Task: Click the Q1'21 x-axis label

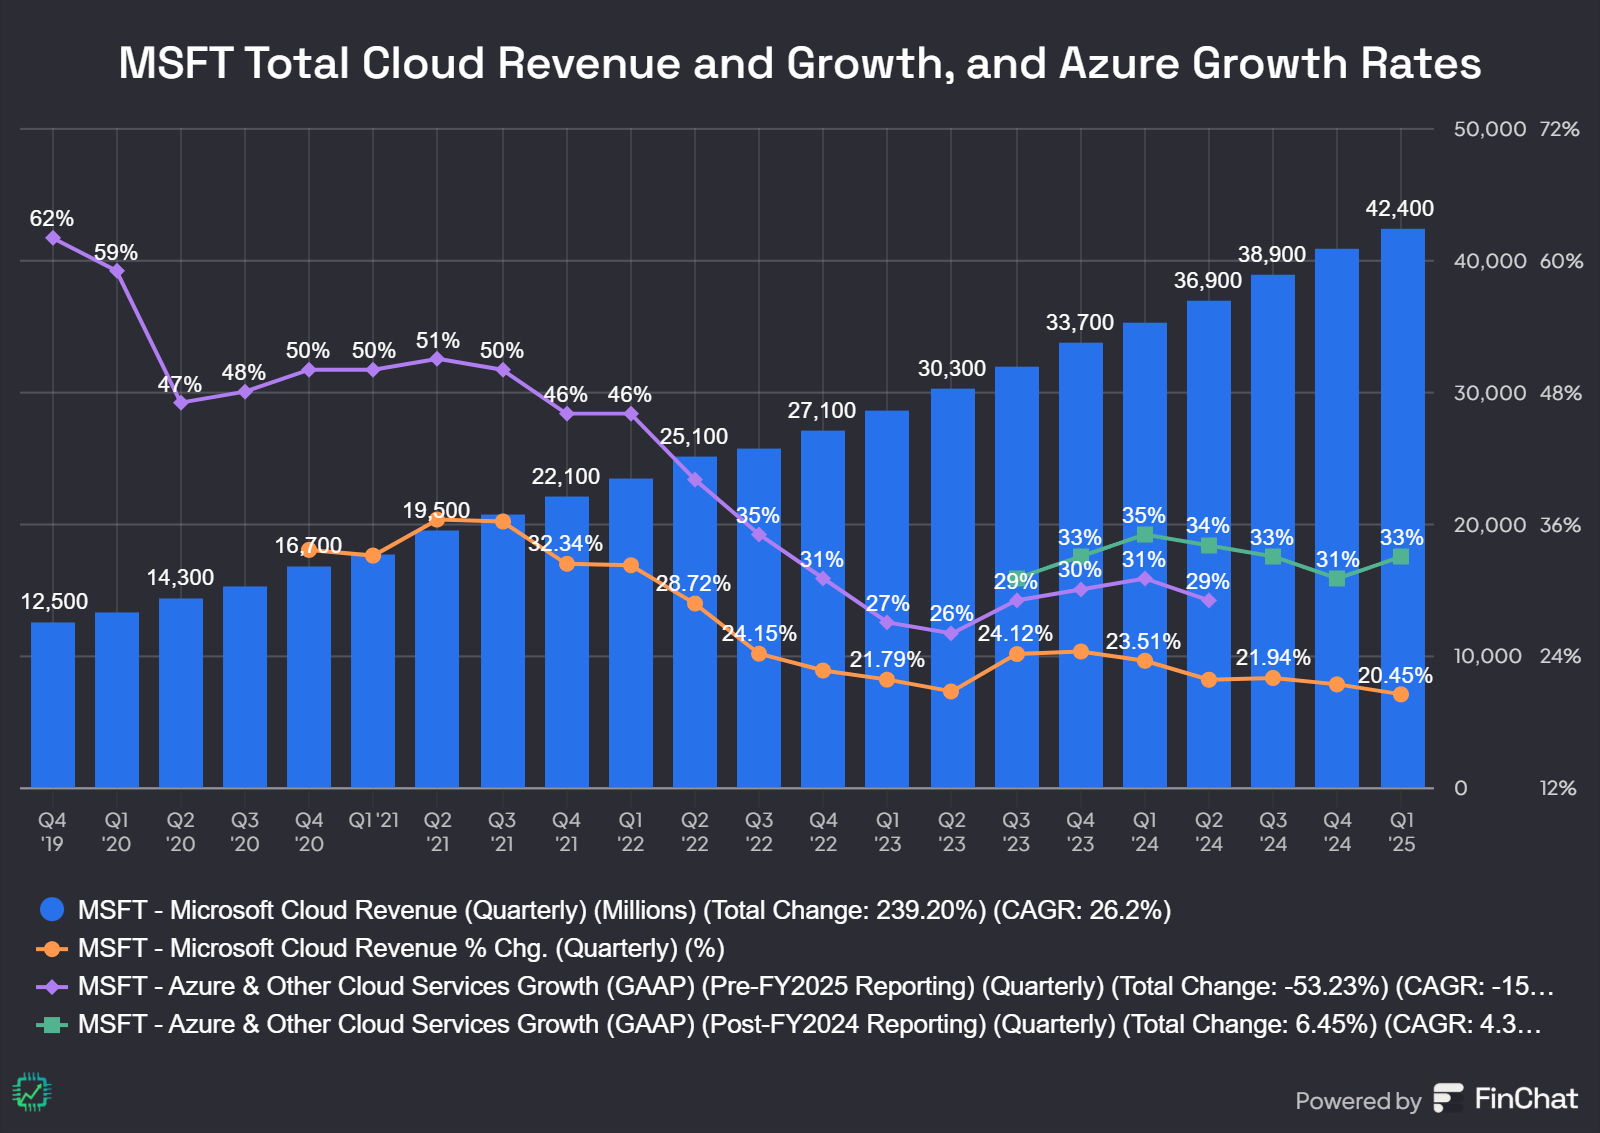Action: pyautogui.click(x=373, y=820)
